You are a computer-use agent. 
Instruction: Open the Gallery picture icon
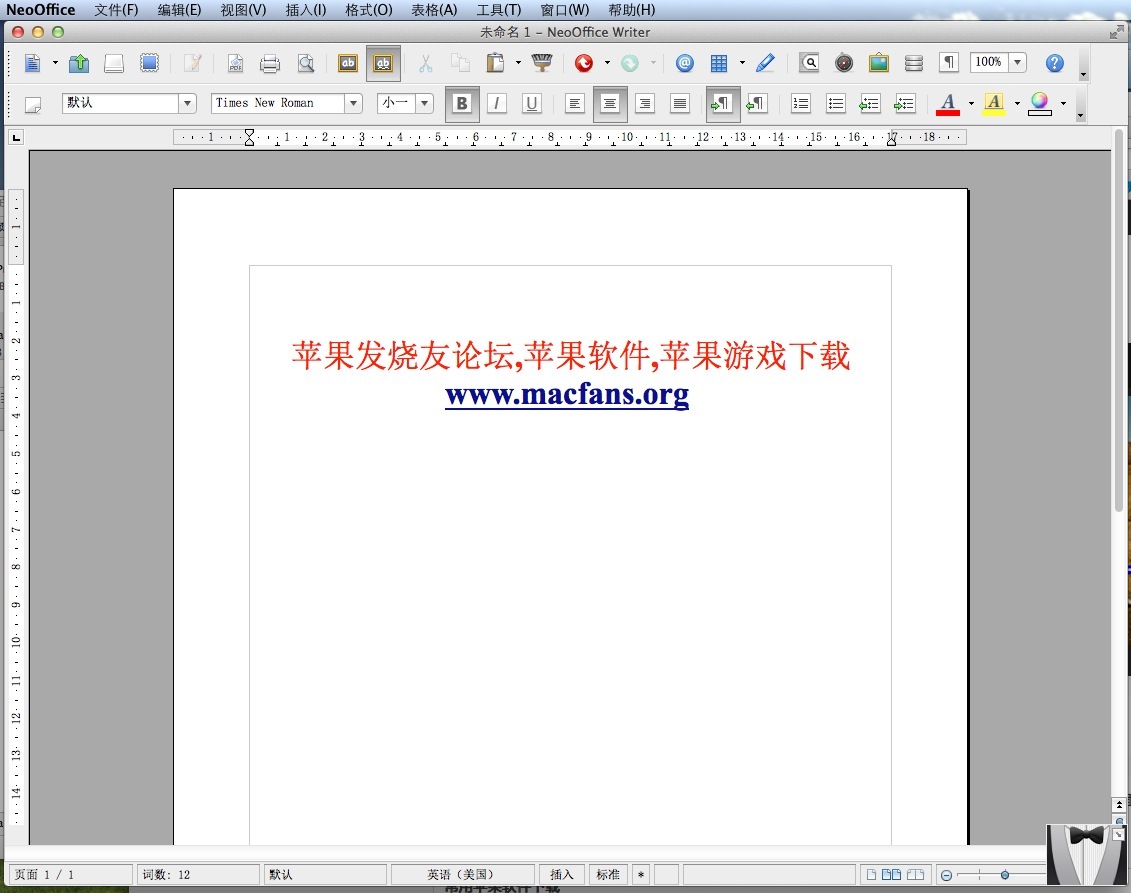pyautogui.click(x=879, y=63)
